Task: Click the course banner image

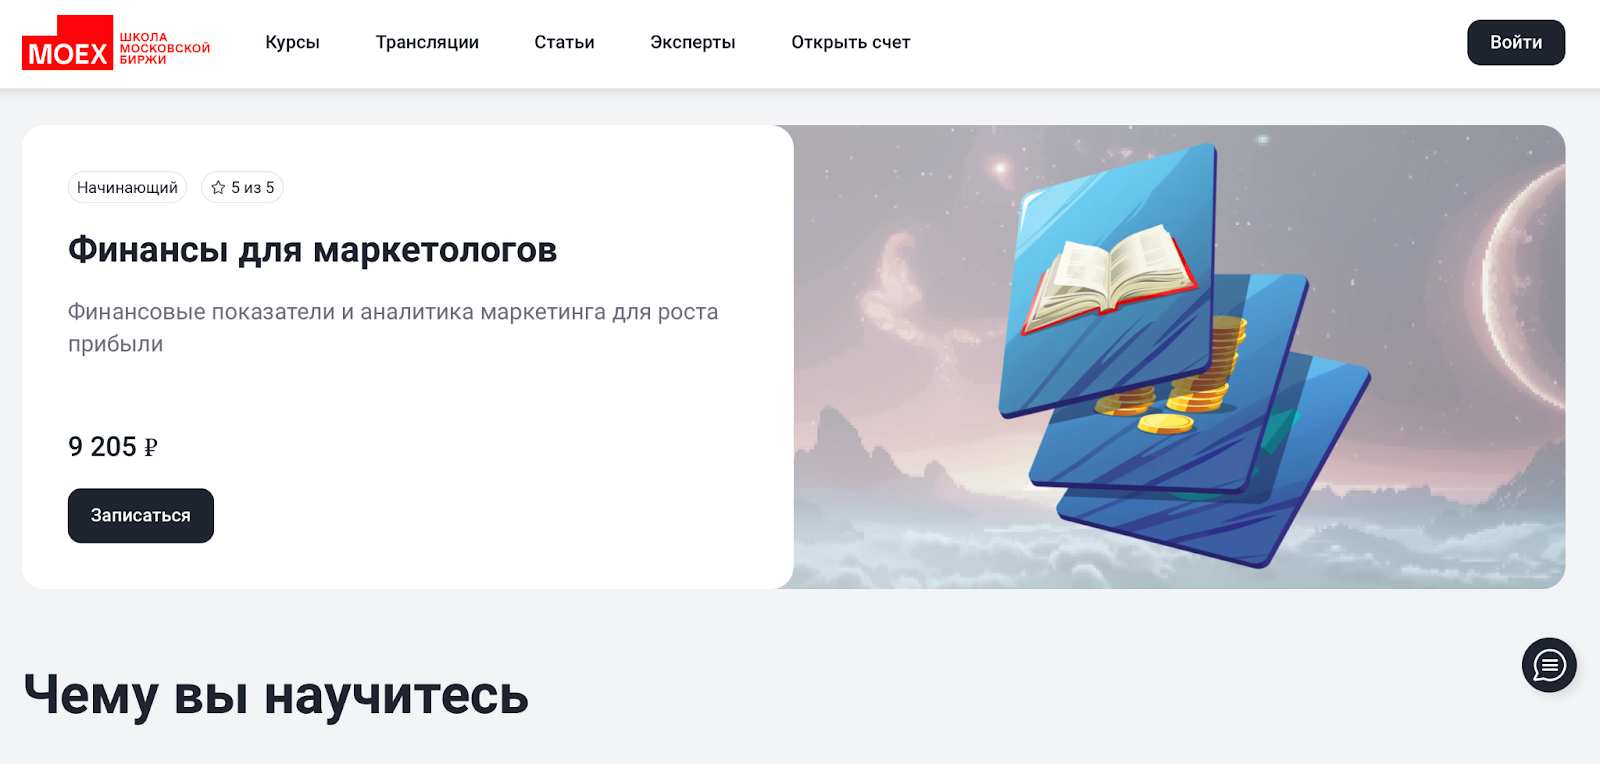Action: [x=1179, y=357]
